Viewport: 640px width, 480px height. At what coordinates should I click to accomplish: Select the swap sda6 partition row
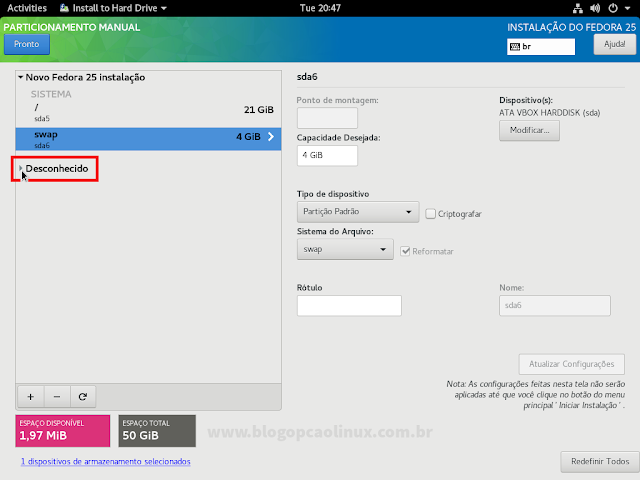148,139
